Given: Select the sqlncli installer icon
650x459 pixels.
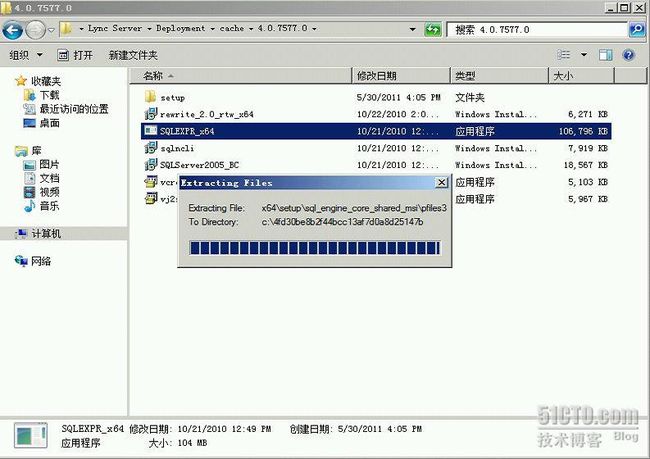Looking at the screenshot, I should [150, 148].
